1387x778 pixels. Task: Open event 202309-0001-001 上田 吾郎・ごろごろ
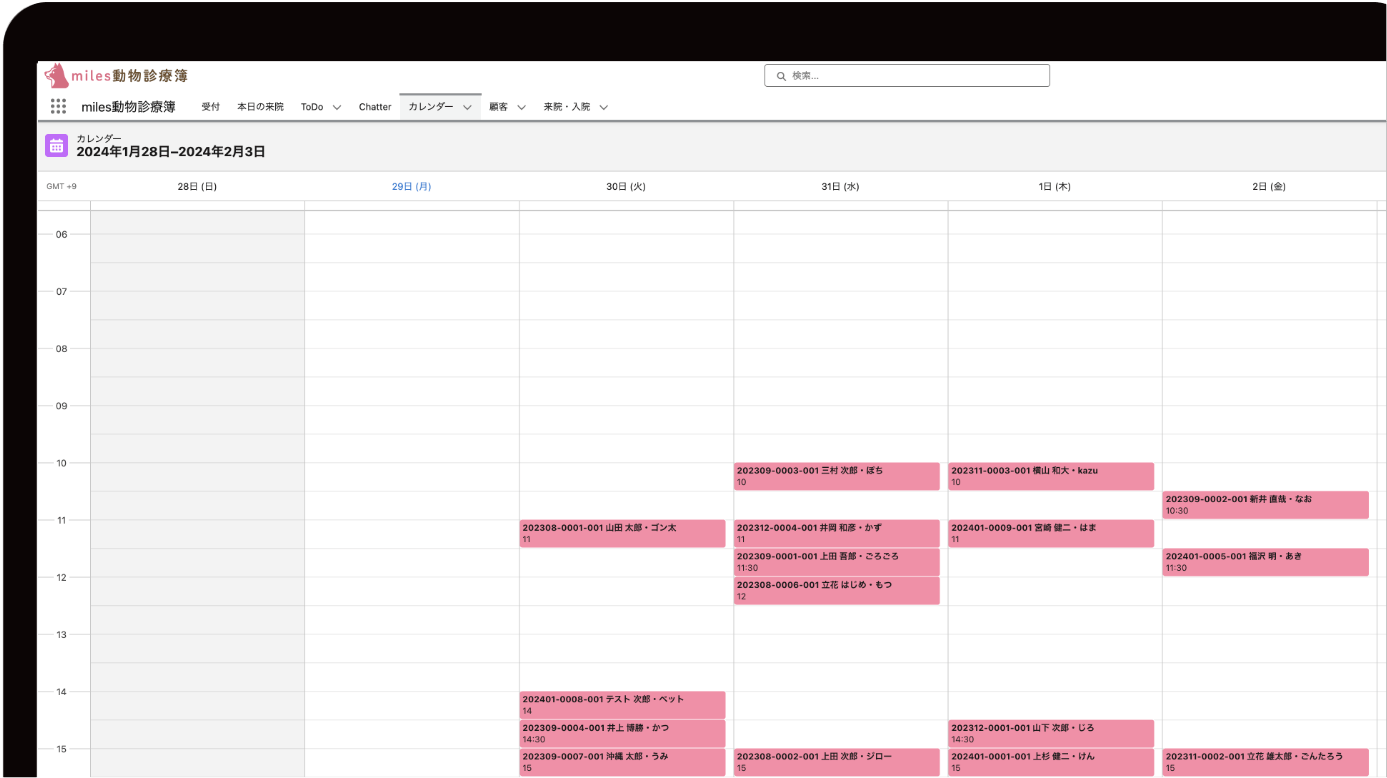[x=837, y=562]
